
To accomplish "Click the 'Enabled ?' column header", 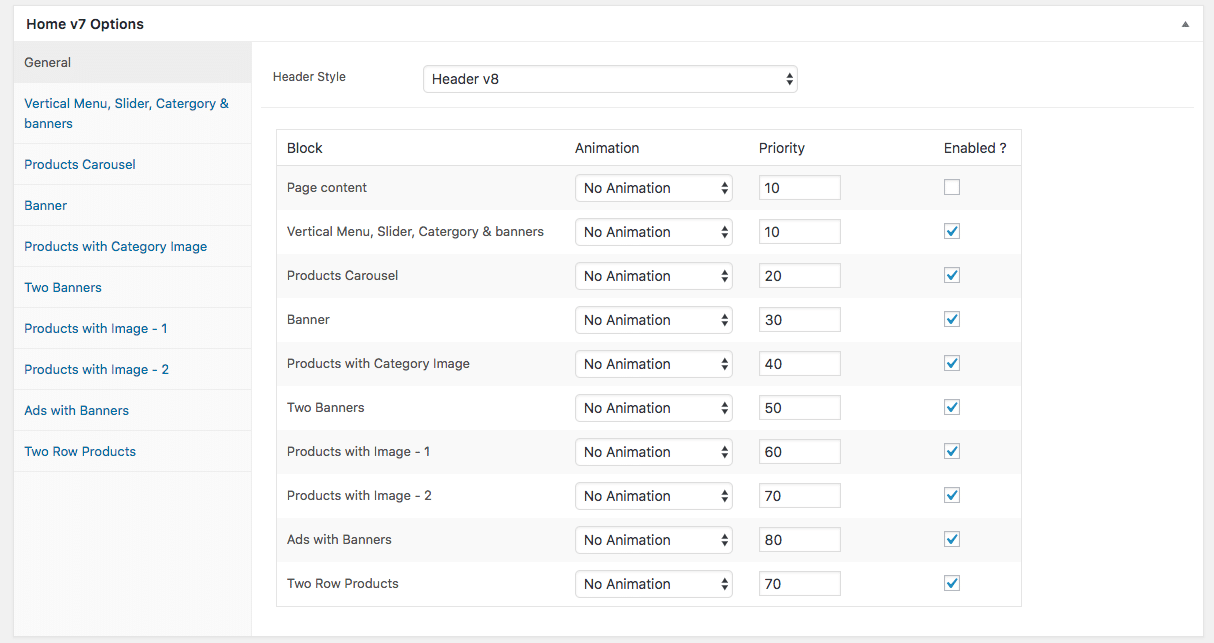I will pyautogui.click(x=975, y=148).
